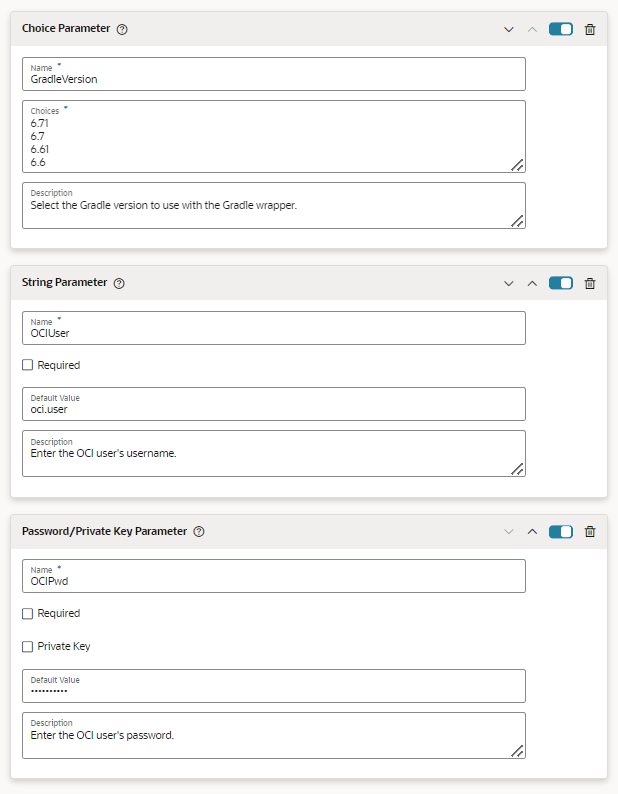The image size is (618, 794).
Task: Tick the Private Key checkbox
Action: point(28,646)
